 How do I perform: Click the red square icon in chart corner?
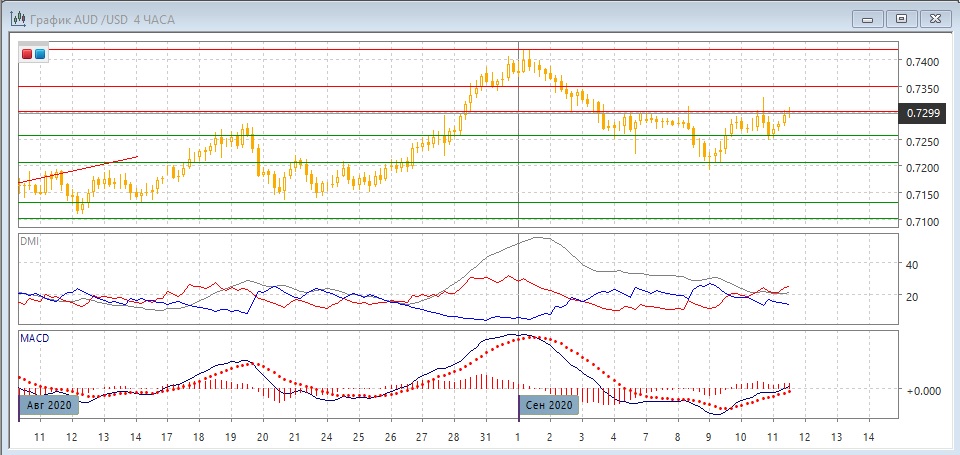click(x=27, y=54)
